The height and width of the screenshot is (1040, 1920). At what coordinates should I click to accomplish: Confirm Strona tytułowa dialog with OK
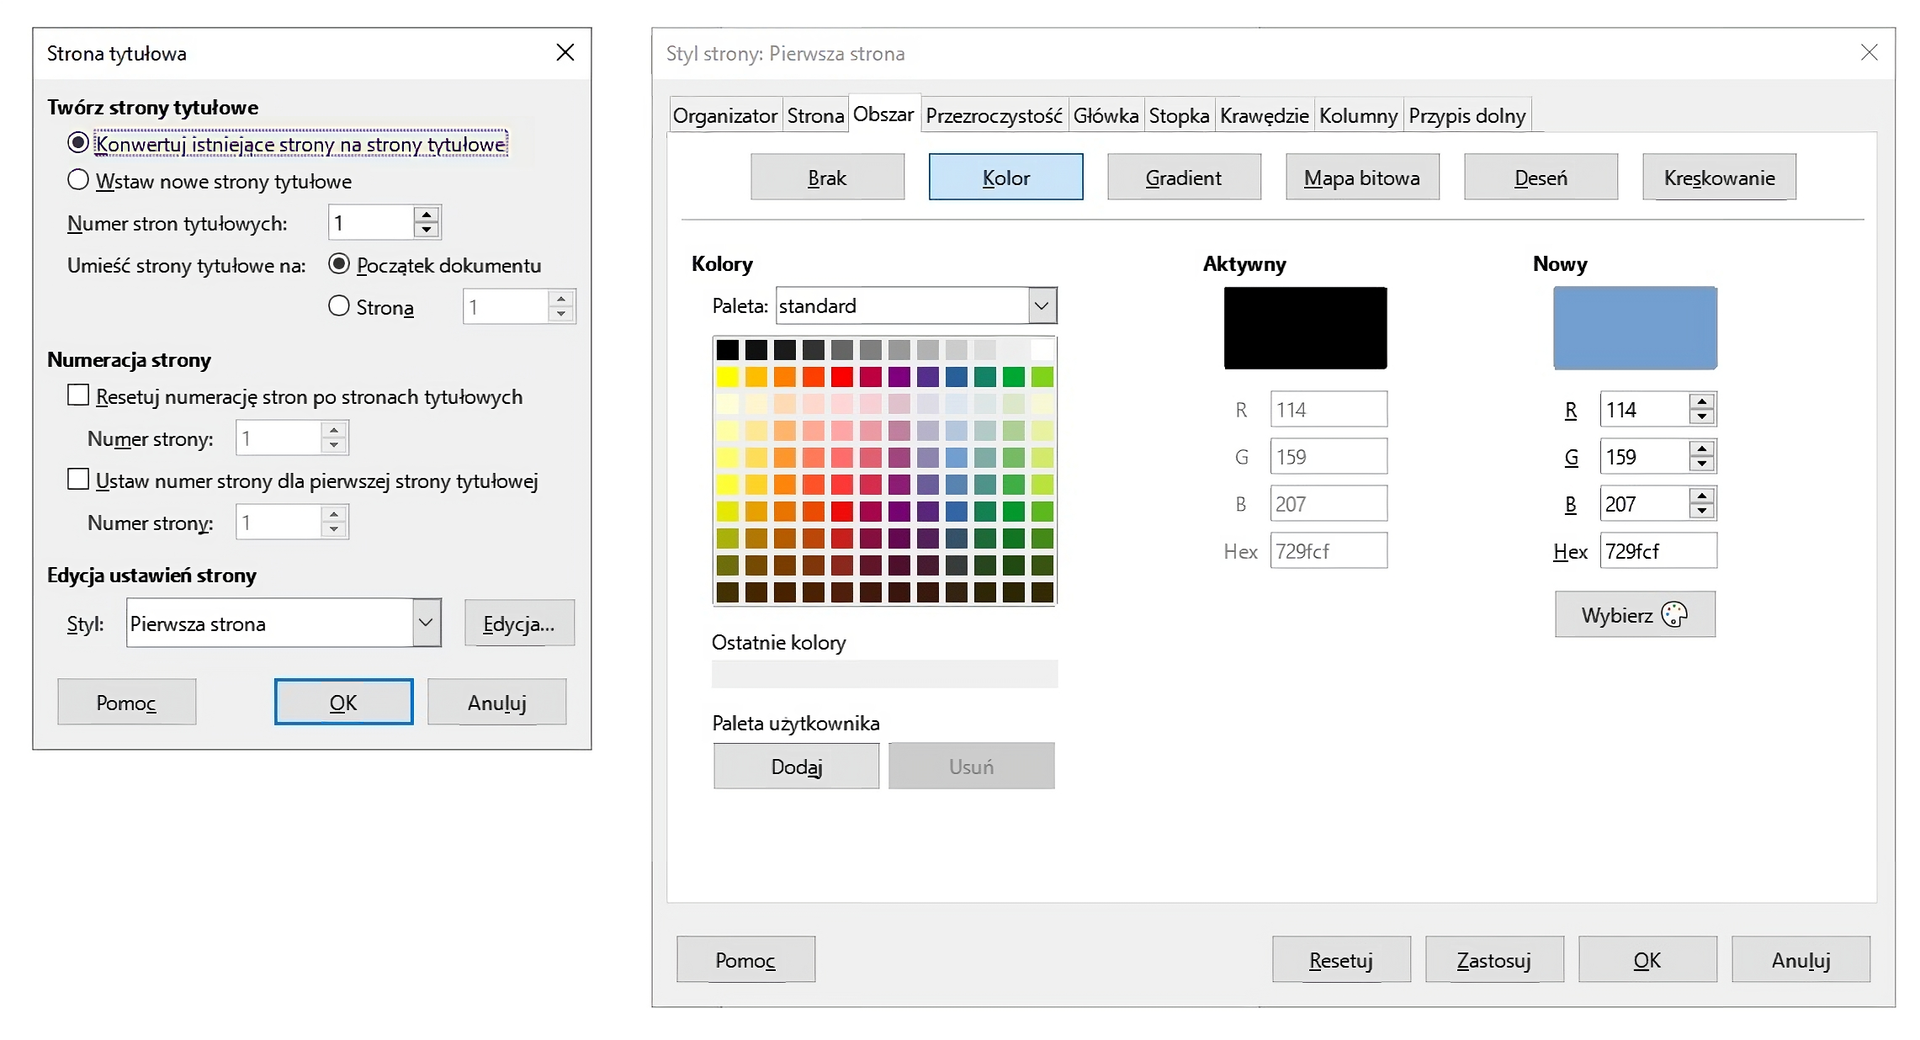coord(343,702)
